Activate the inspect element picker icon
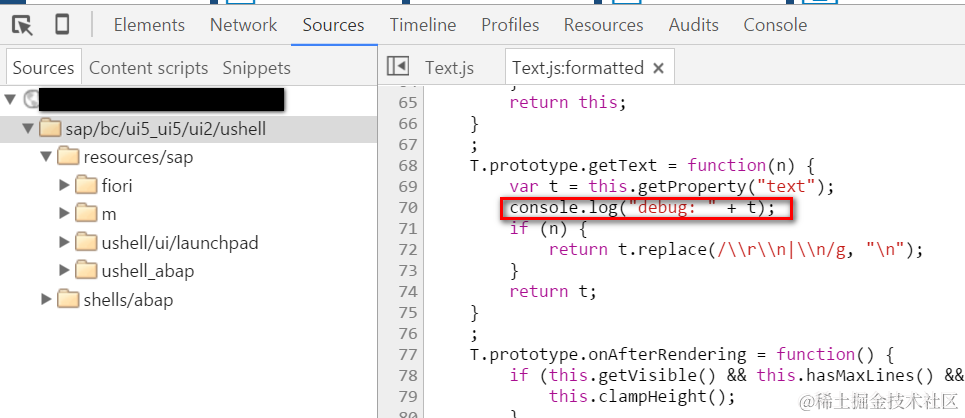Viewport: 965px width, 418px height. [23, 25]
